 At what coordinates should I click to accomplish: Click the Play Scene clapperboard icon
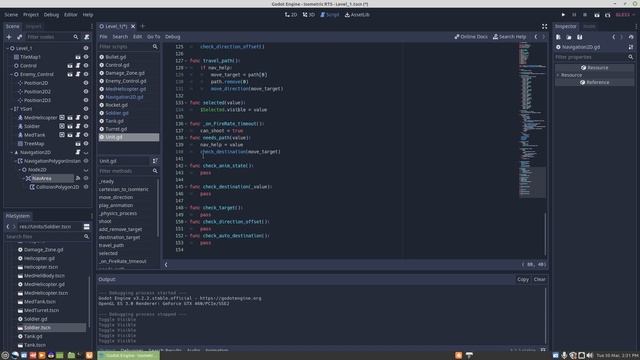[597, 15]
